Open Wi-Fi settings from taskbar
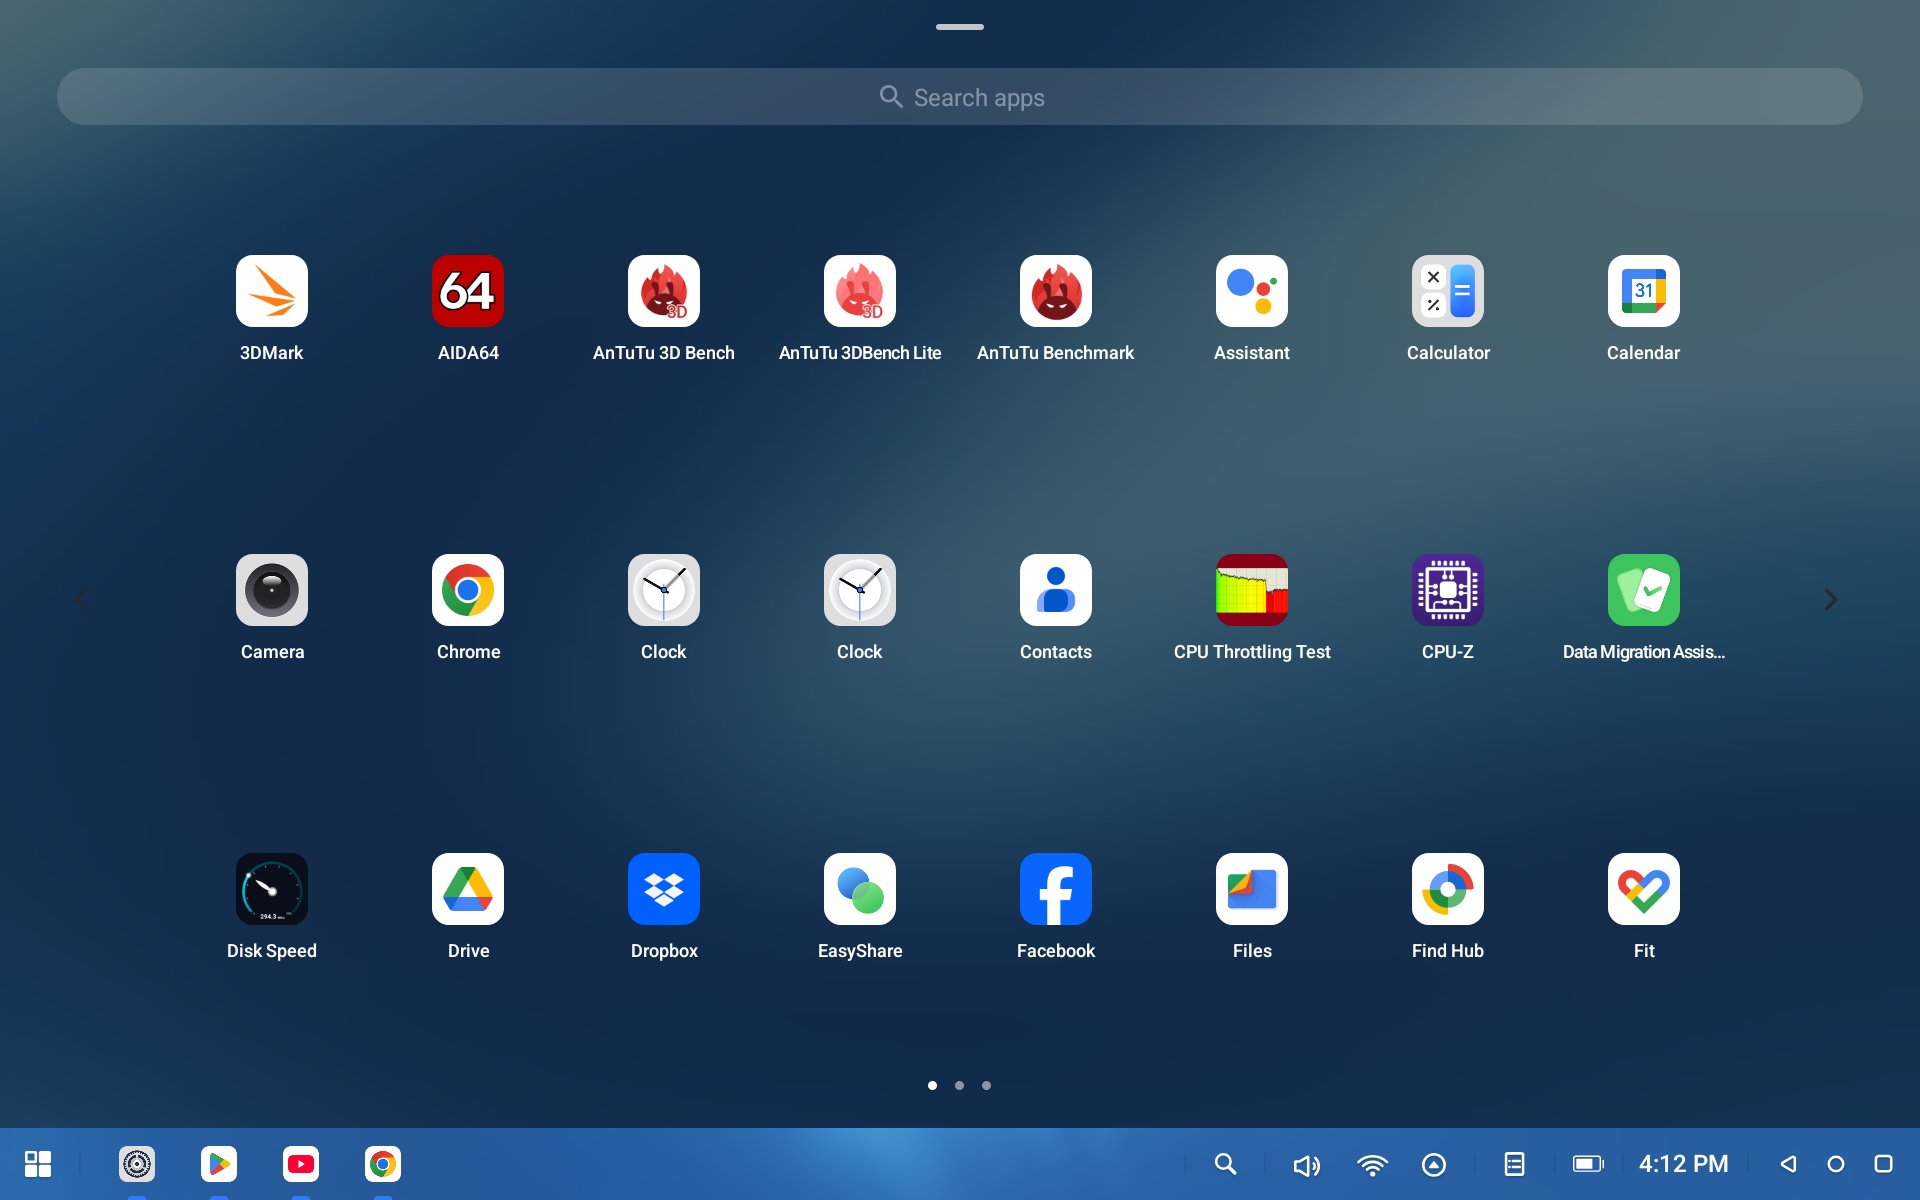 (1372, 1165)
